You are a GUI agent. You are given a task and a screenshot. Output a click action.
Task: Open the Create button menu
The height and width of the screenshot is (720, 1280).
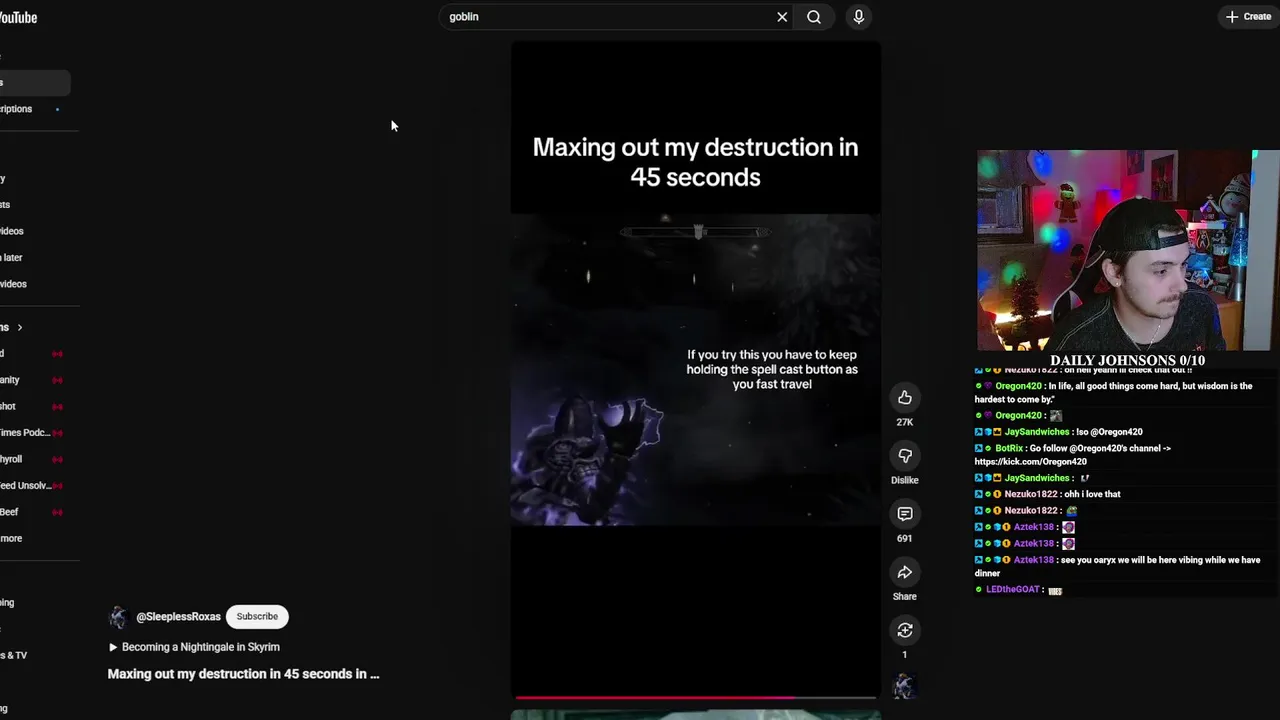(x=1248, y=16)
